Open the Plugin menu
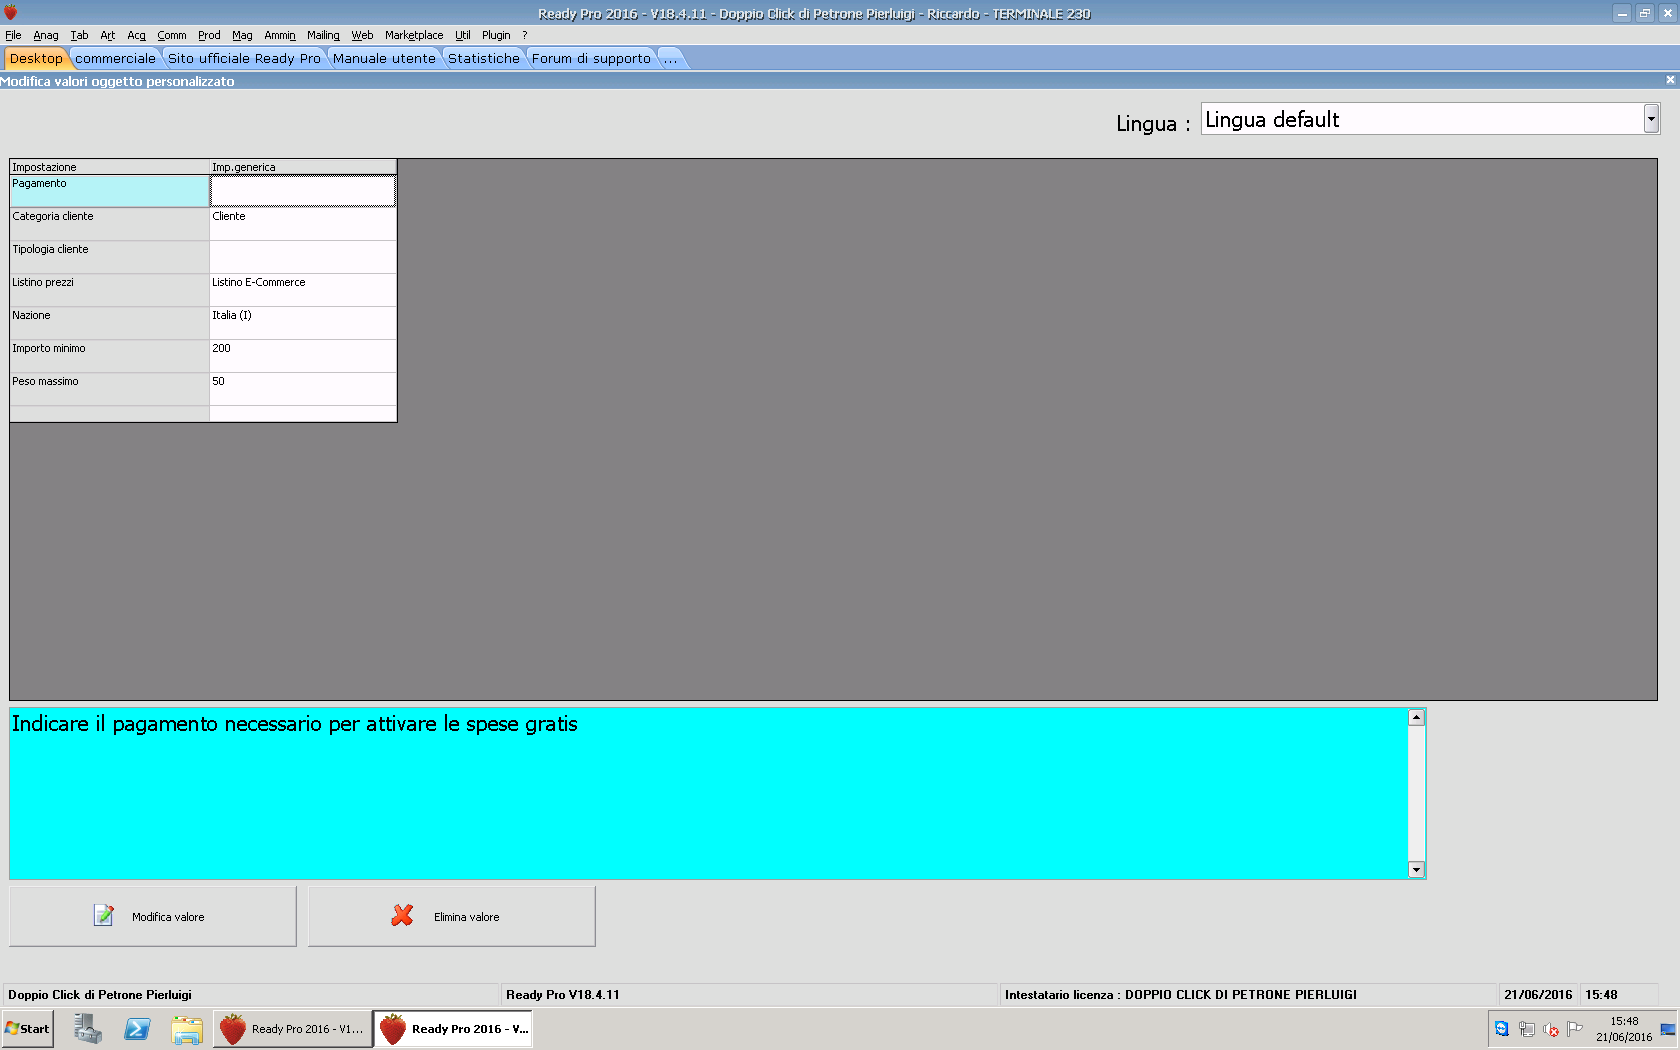 pyautogui.click(x=496, y=35)
